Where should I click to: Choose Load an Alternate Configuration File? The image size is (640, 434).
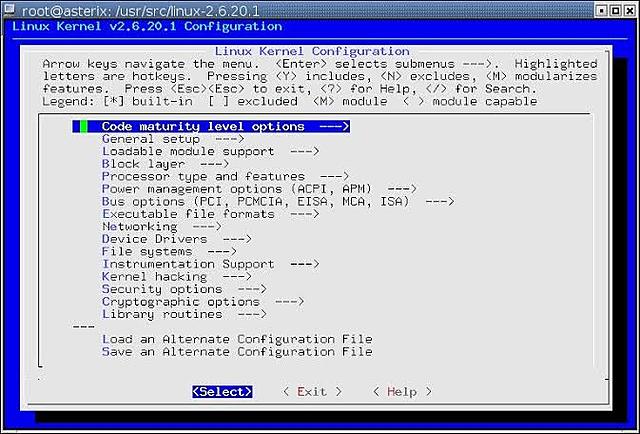[237, 339]
